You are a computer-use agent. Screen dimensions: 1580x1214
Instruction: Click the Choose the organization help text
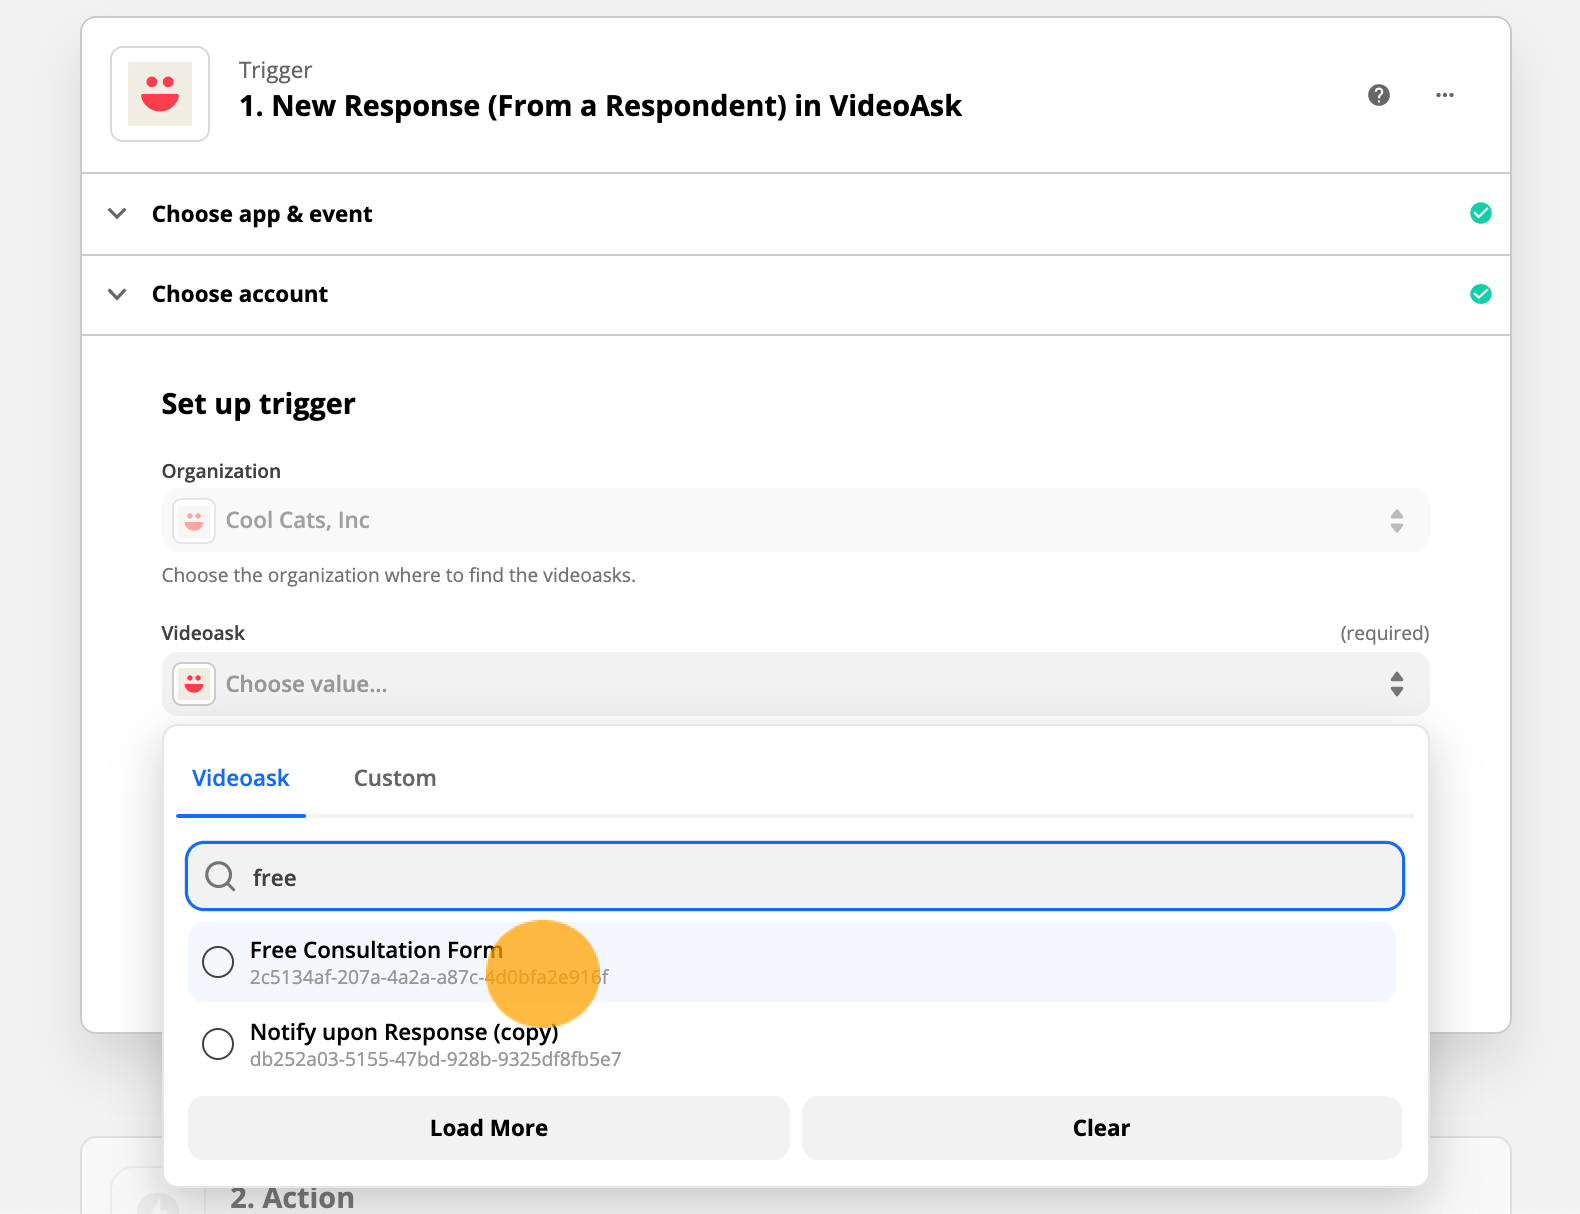tap(399, 575)
